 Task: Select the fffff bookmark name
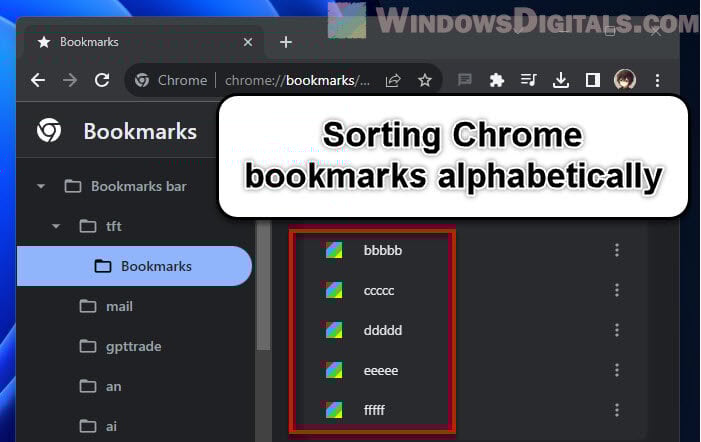(x=374, y=410)
